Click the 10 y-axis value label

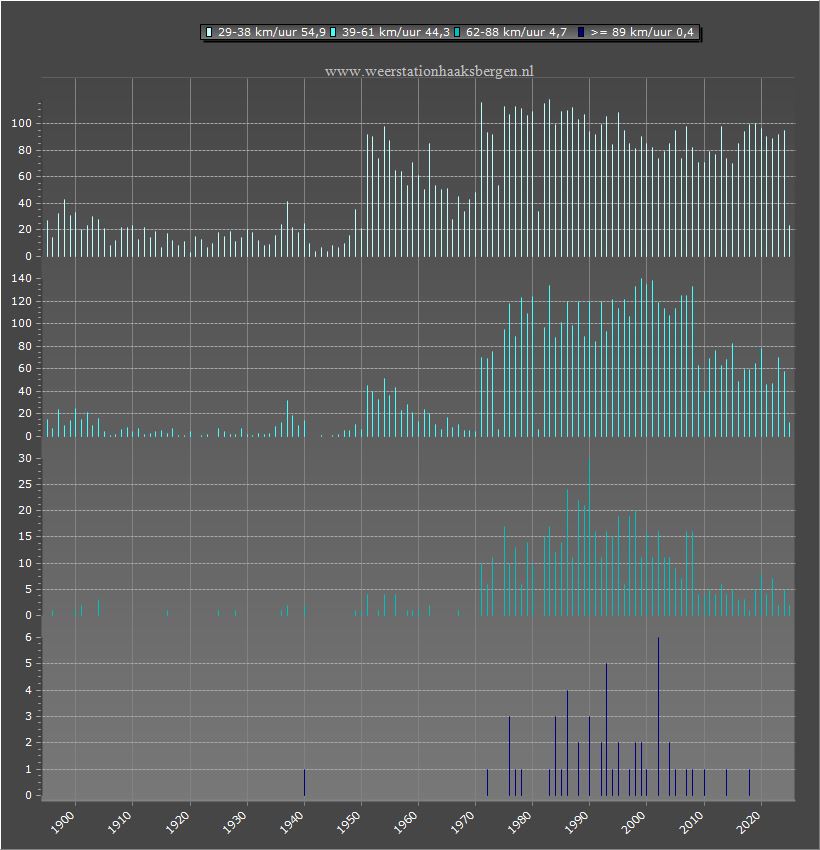(x=25, y=563)
